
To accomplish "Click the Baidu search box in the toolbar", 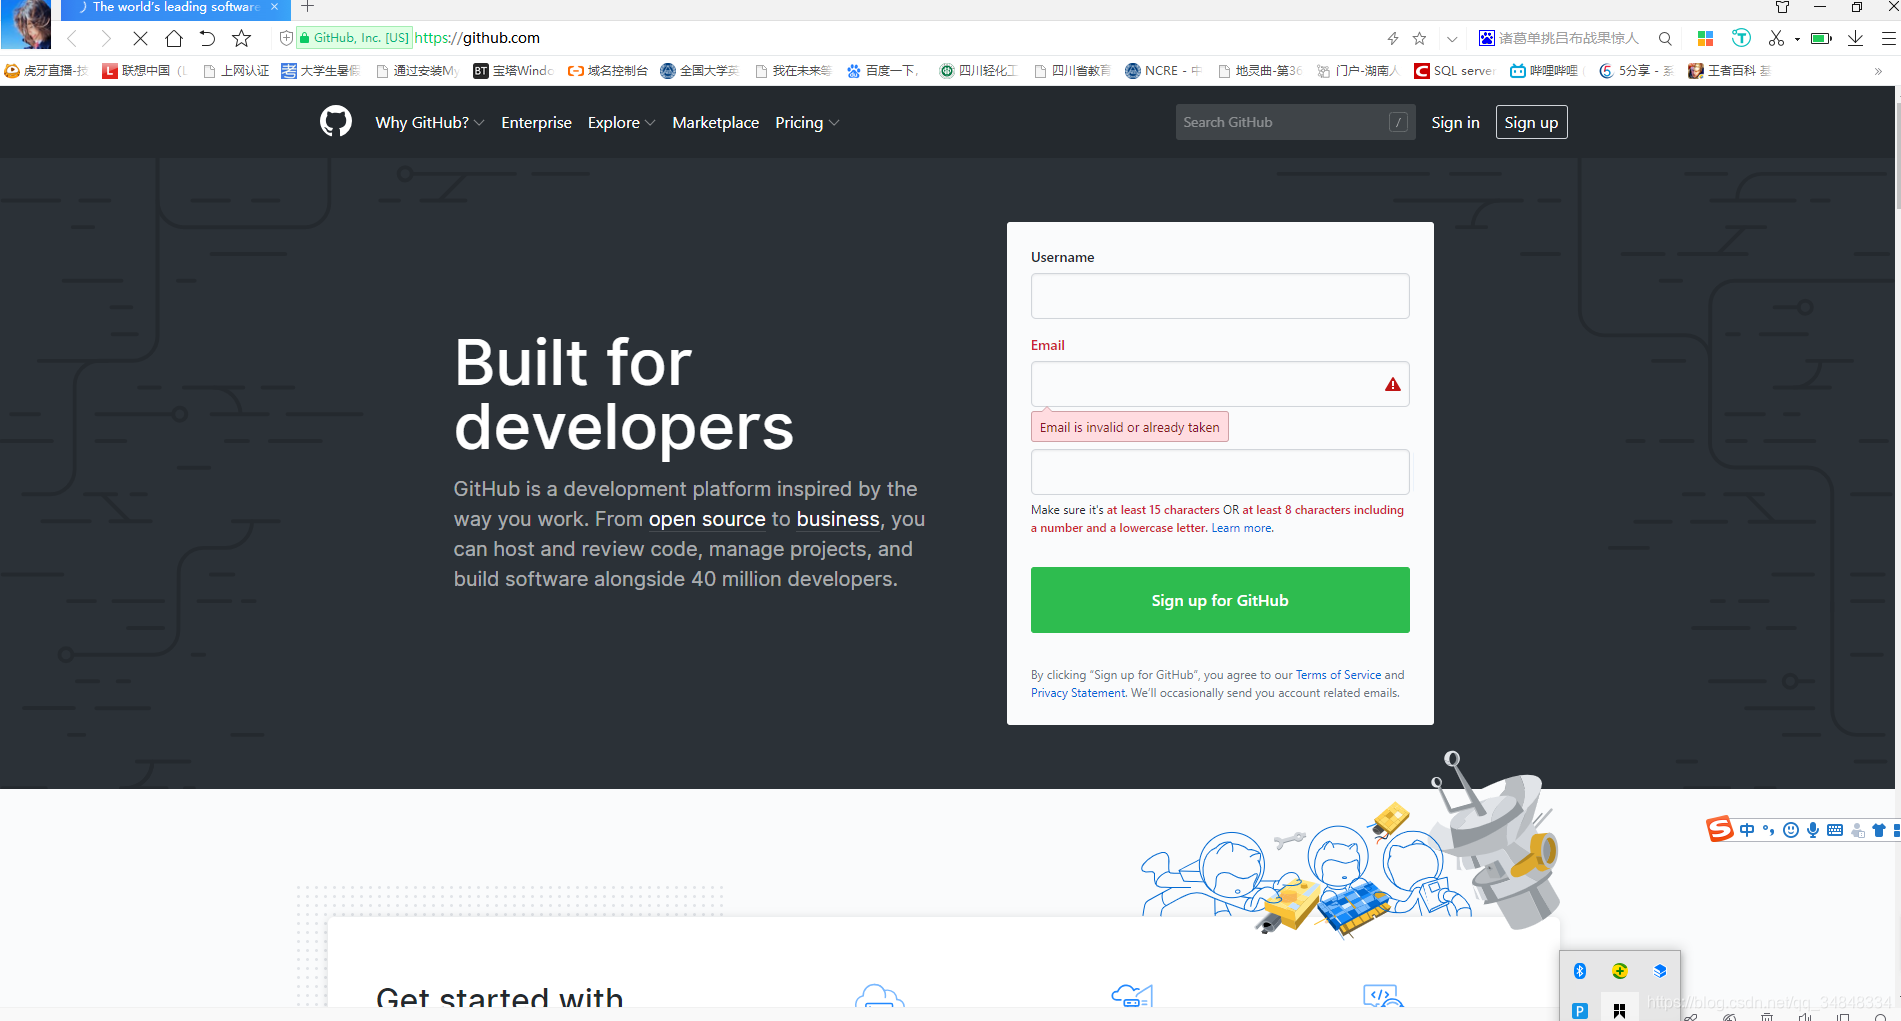I will [1567, 38].
